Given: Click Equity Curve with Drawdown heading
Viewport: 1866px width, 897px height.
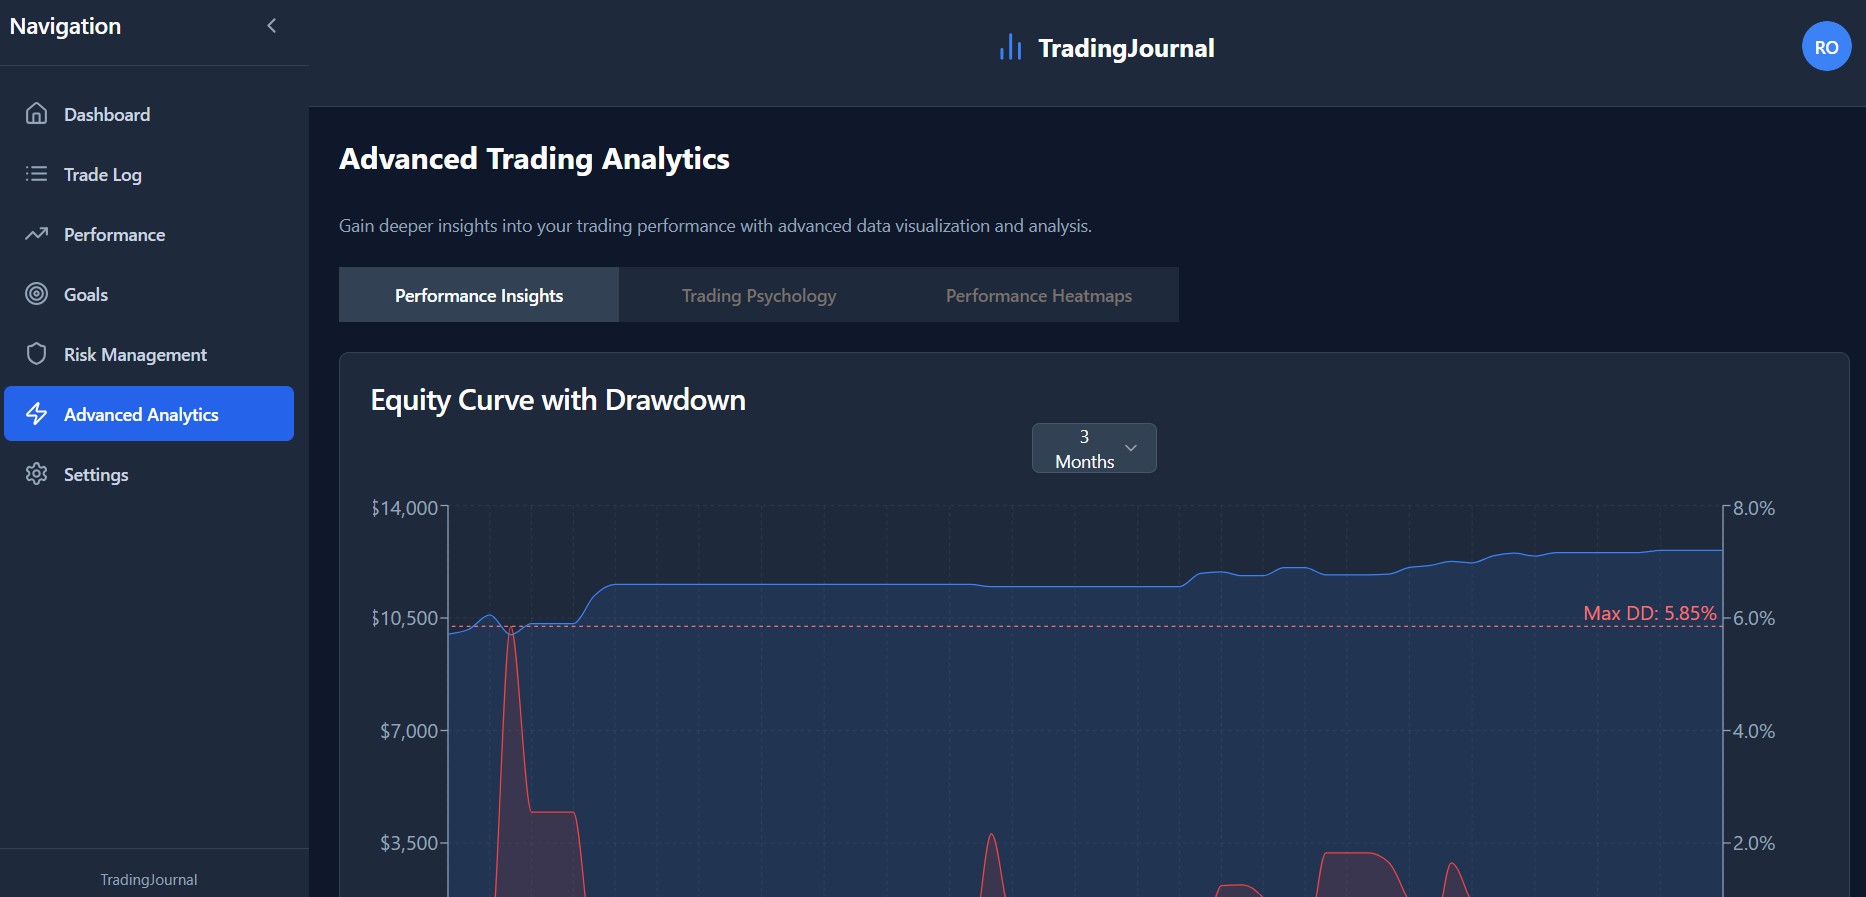Looking at the screenshot, I should coord(558,400).
